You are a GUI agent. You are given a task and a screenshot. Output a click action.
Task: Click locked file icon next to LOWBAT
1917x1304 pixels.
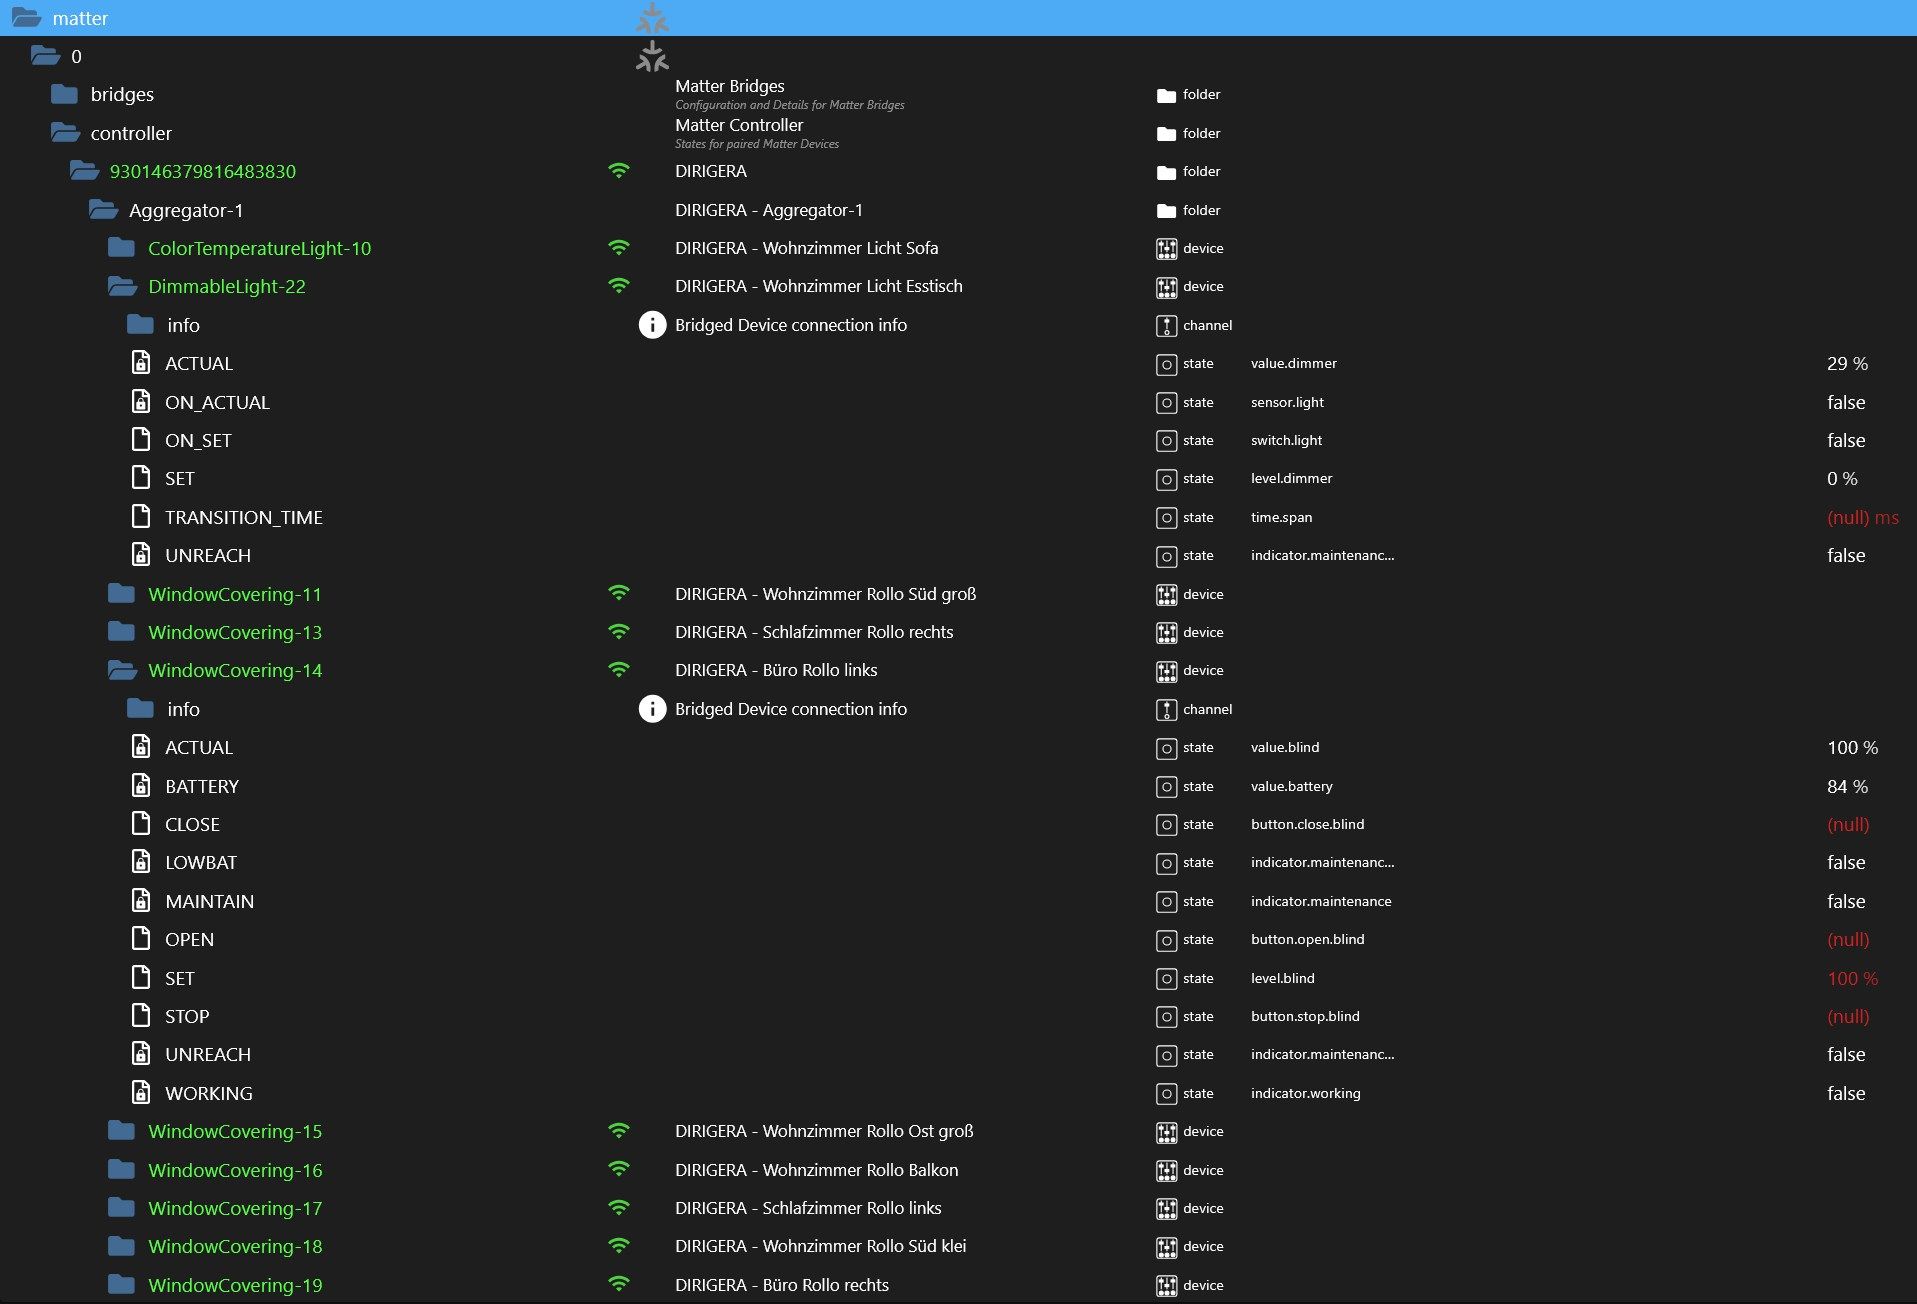[x=142, y=863]
